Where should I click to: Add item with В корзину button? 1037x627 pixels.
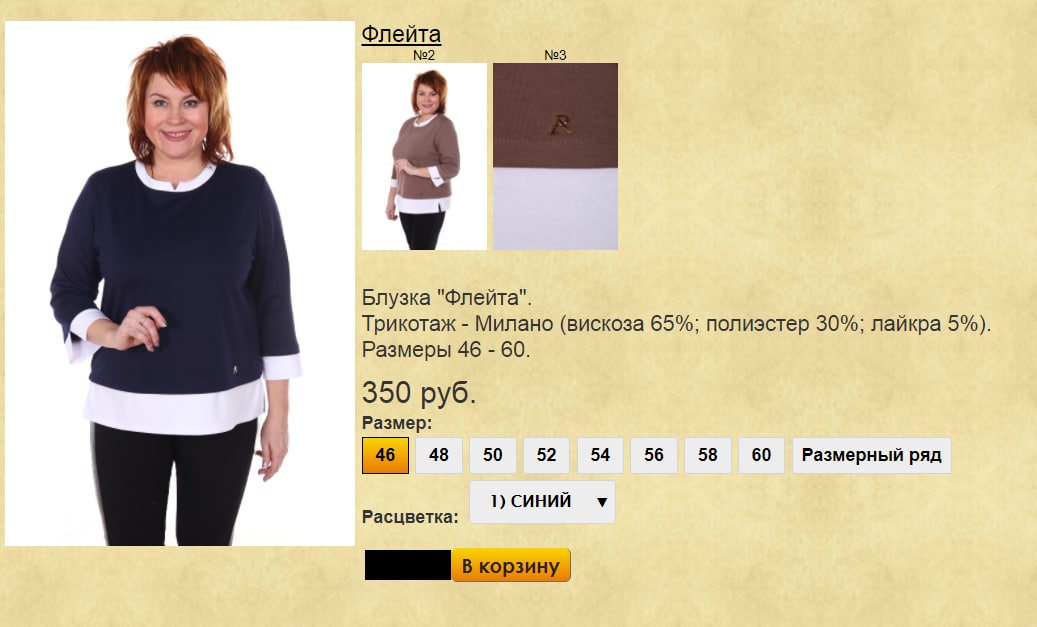(511, 565)
